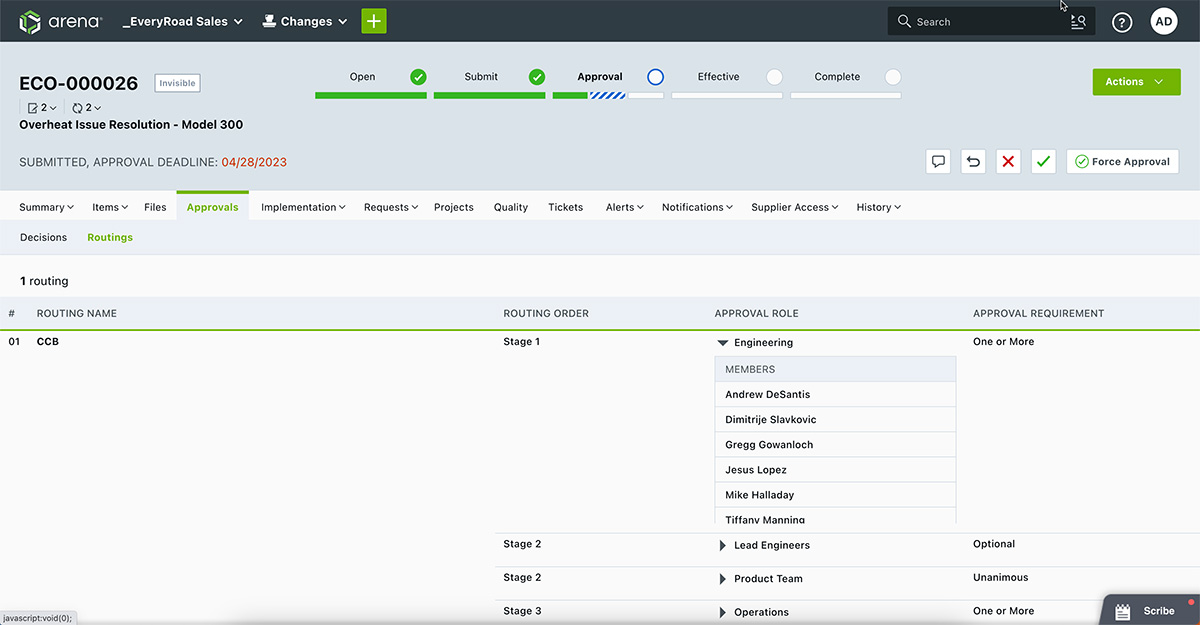Viewport: 1200px width, 625px height.
Task: Open the Quality tab
Action: point(510,207)
